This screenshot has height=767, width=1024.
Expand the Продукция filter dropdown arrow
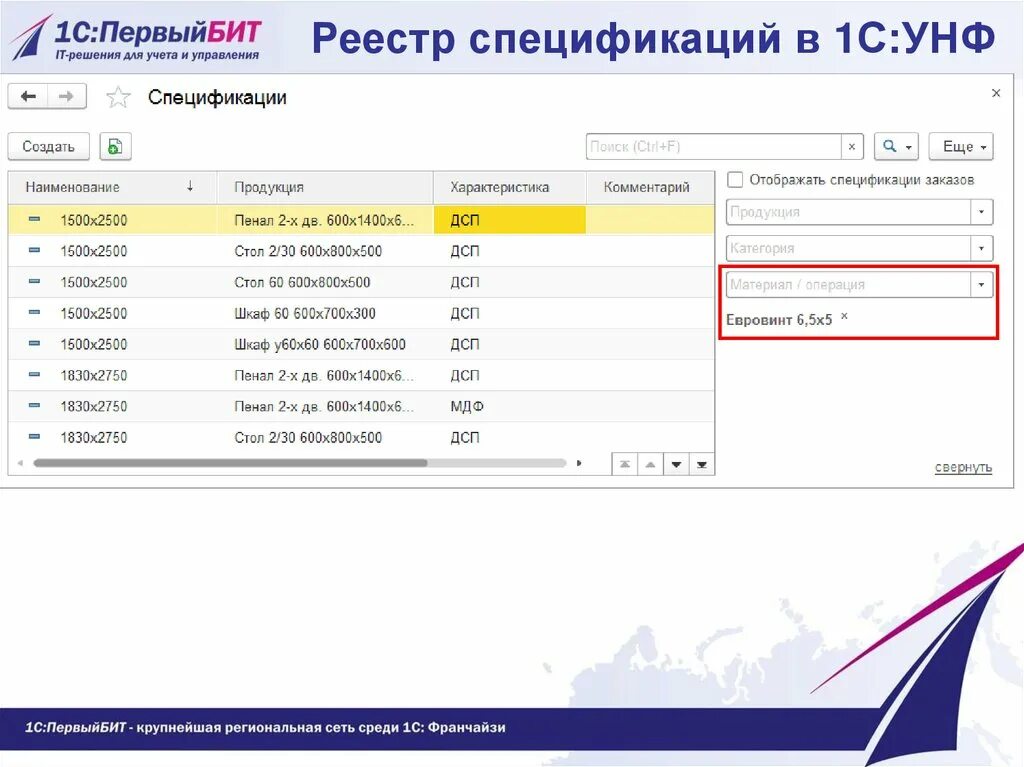[982, 212]
